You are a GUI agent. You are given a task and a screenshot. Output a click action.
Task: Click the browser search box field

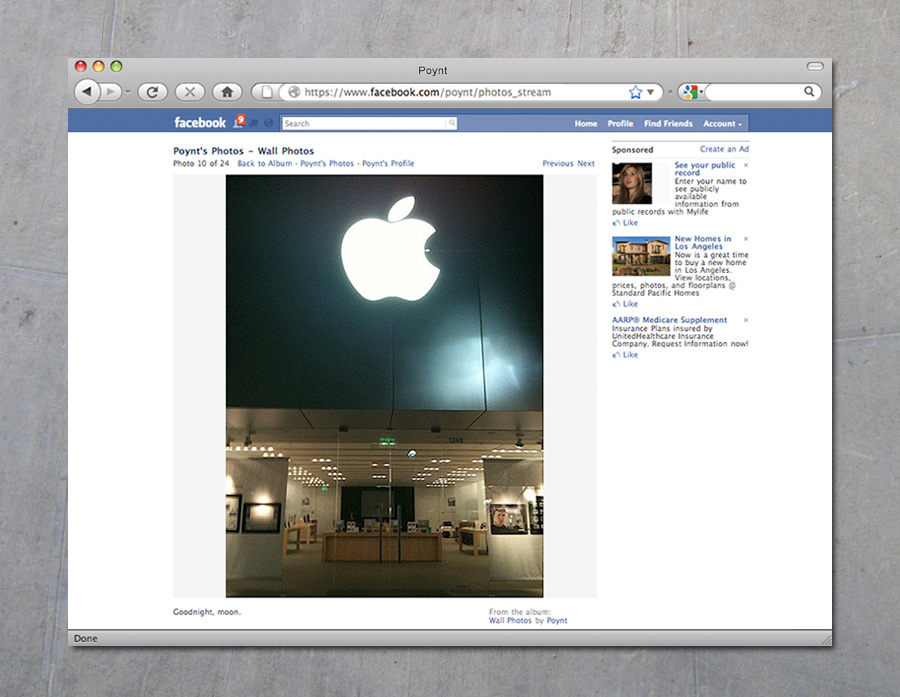click(754, 92)
